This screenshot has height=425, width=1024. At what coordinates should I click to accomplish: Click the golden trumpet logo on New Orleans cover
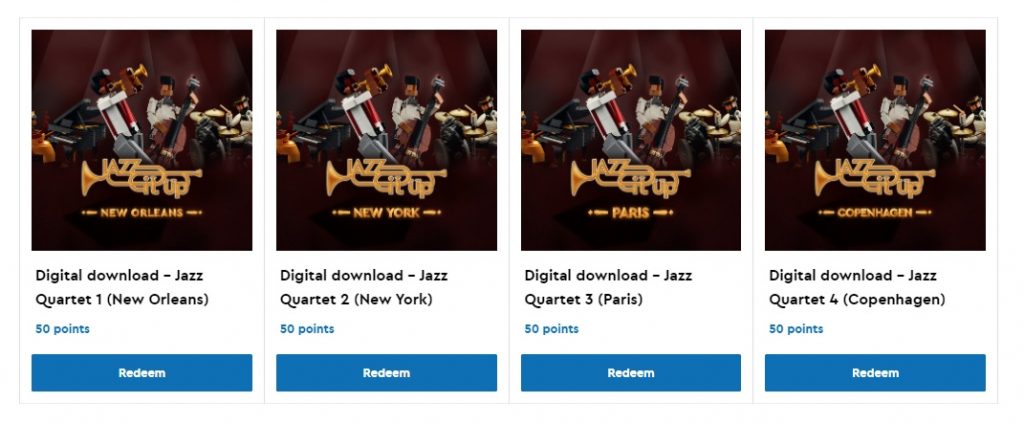tap(142, 178)
